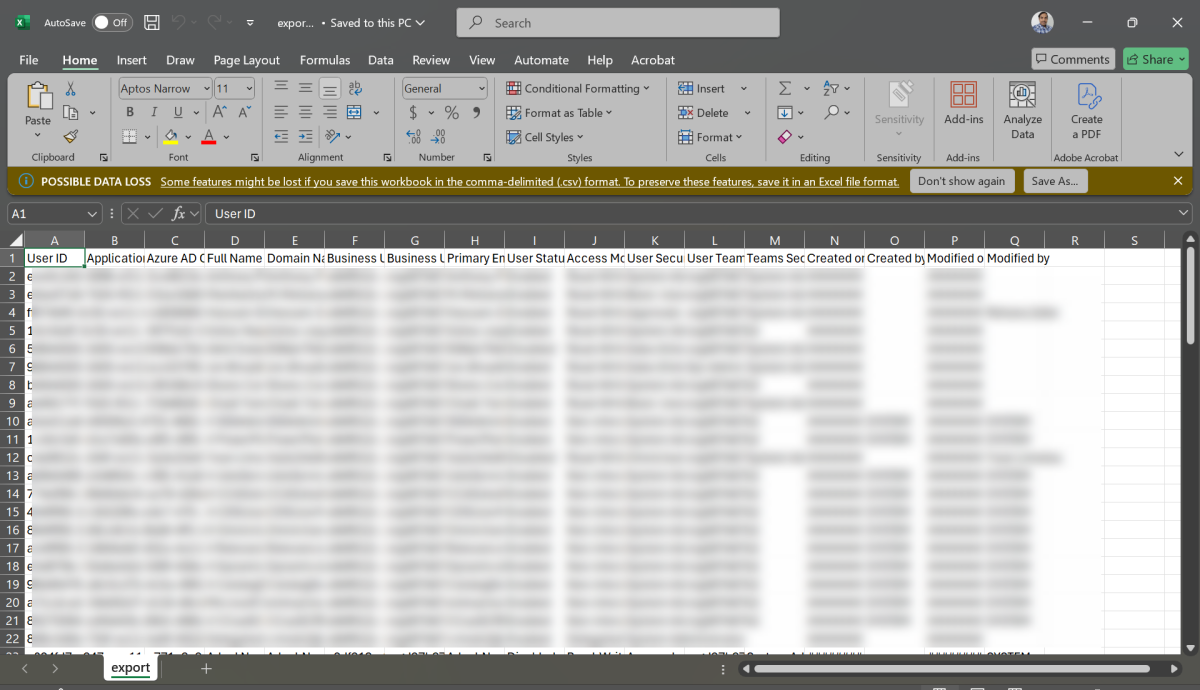Image resolution: width=1200 pixels, height=690 pixels.
Task: Click Increase Indent icon
Action: tap(305, 137)
